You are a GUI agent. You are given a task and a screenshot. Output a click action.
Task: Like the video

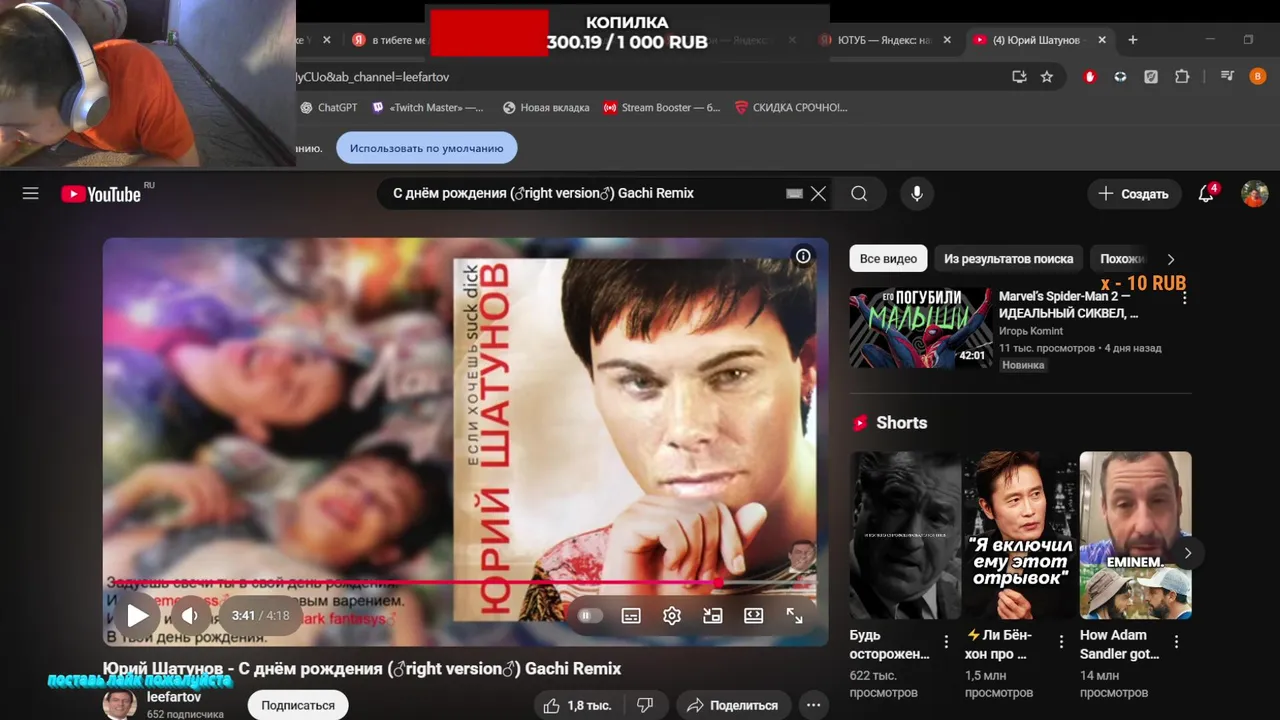pos(577,705)
